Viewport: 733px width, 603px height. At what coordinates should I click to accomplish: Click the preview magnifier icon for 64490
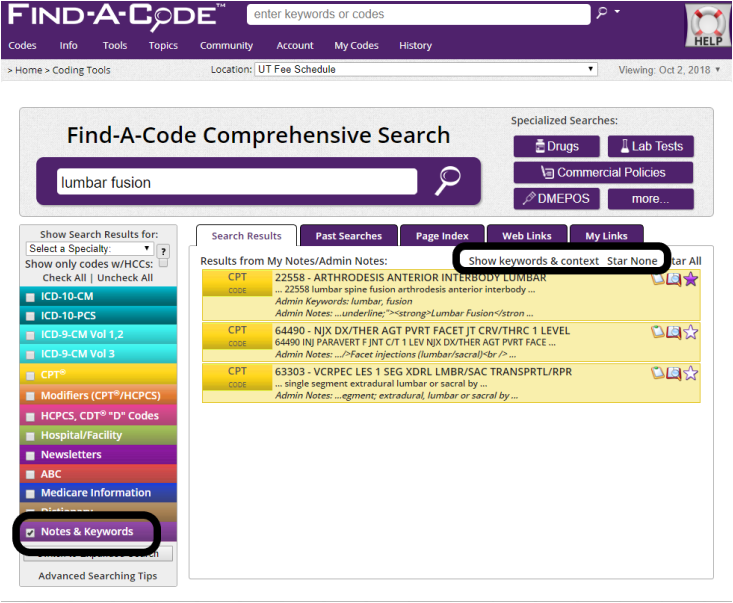[674, 332]
